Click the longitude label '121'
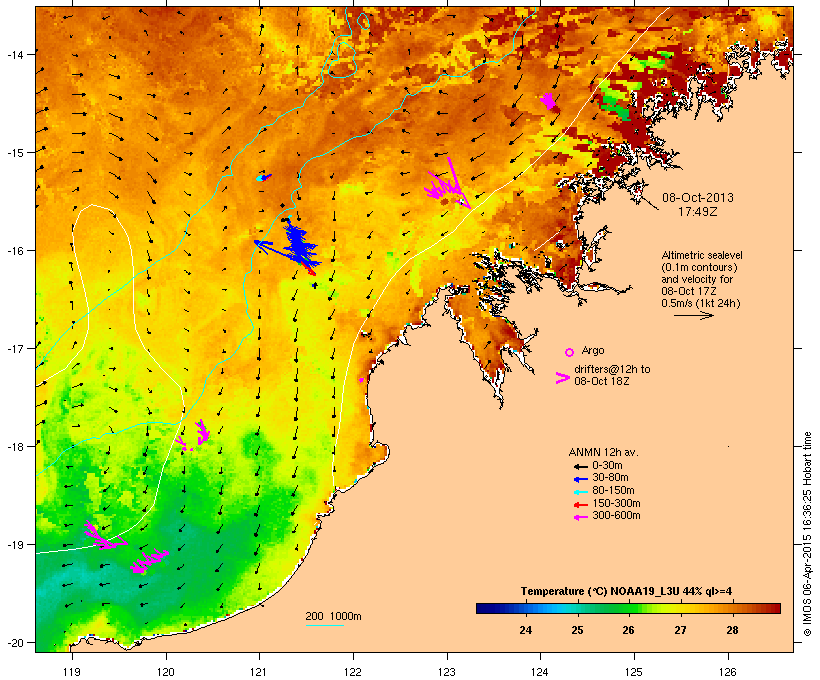This screenshot has width=820, height=680. point(259,672)
